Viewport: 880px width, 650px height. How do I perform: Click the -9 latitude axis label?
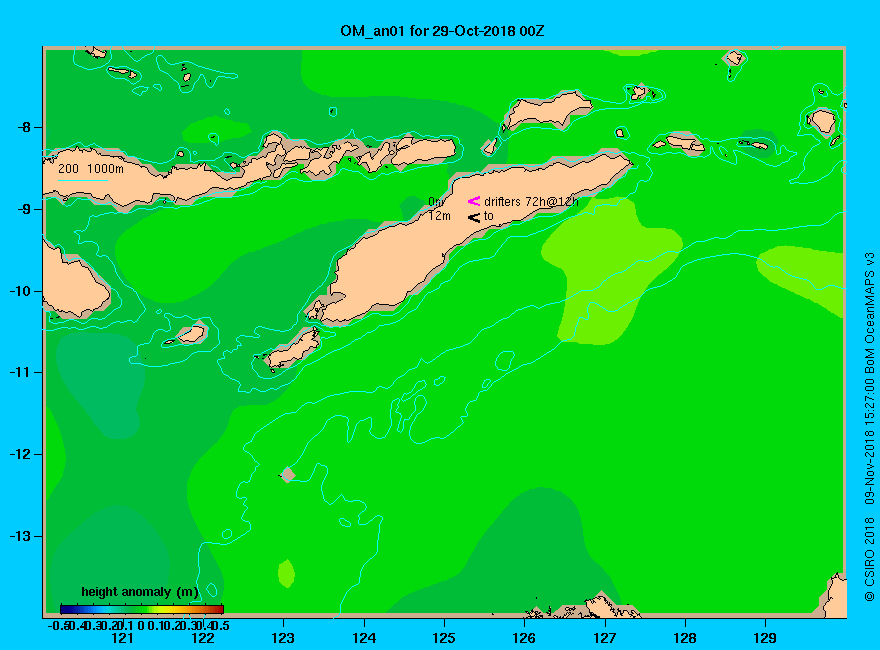[x=24, y=209]
